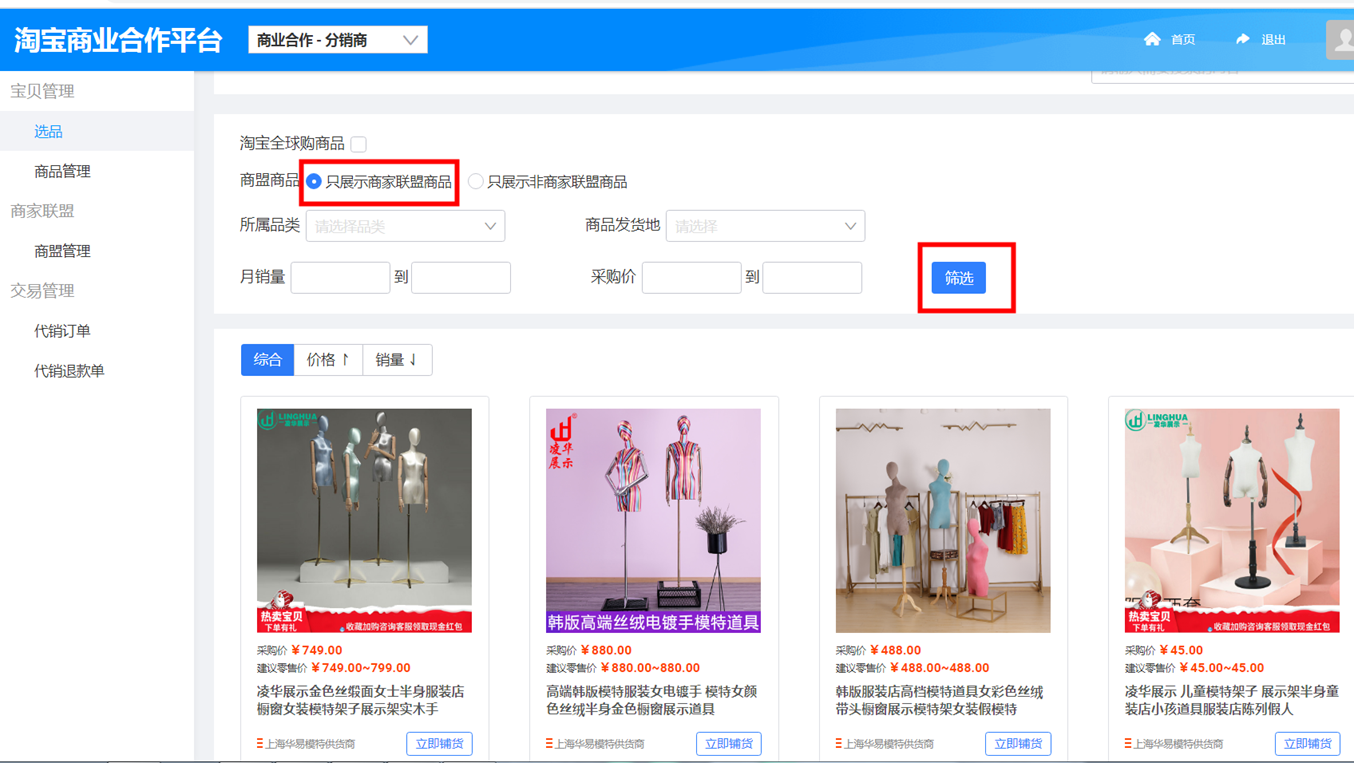This screenshot has width=1354, height=763.
Task: Click the 月销量 maximum input field
Action: pos(461,278)
